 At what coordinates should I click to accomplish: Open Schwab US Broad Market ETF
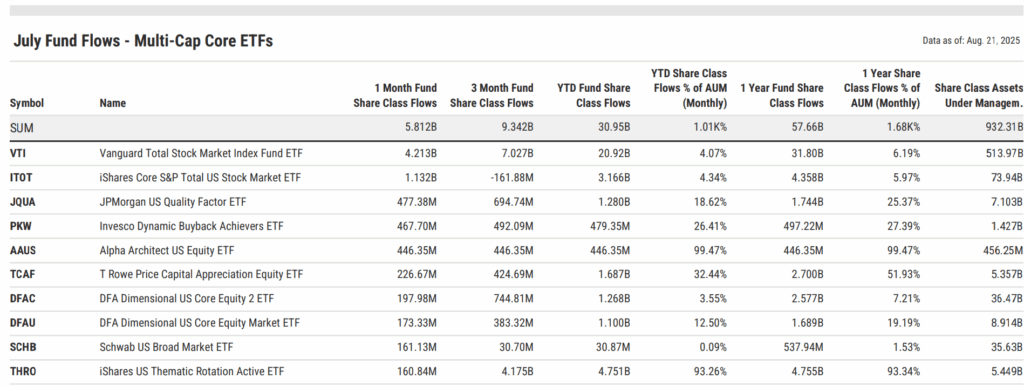(166, 347)
